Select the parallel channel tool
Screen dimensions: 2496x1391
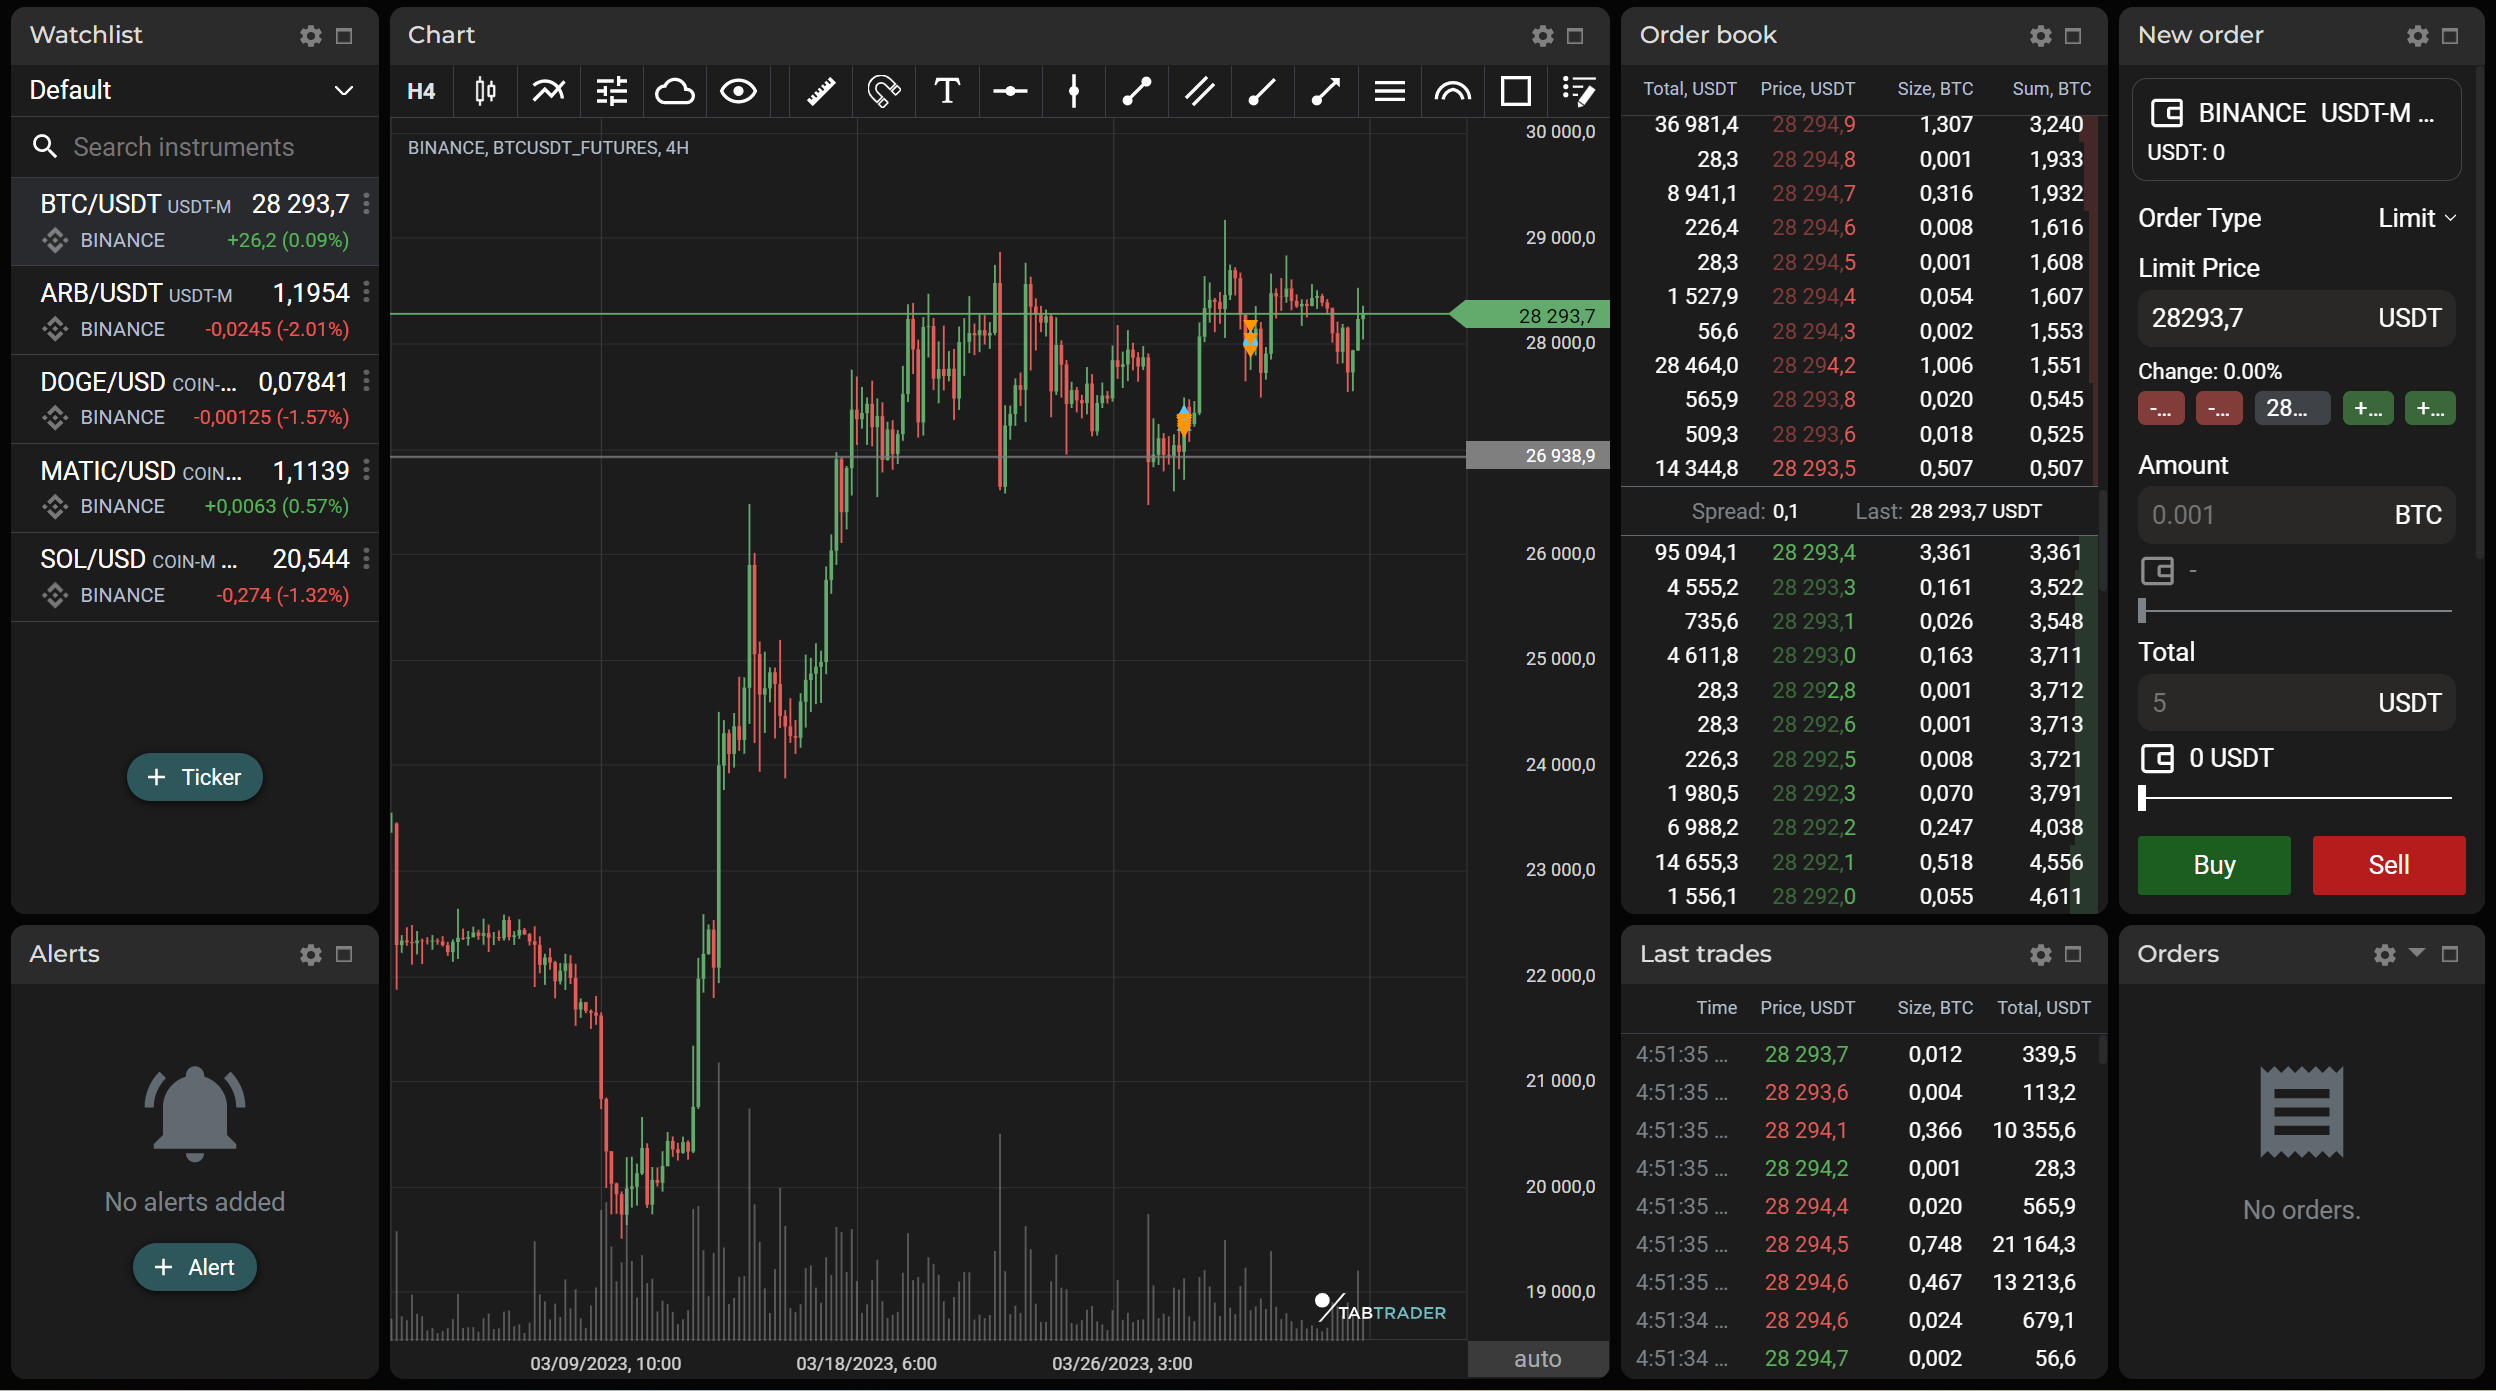pyautogui.click(x=1200, y=92)
